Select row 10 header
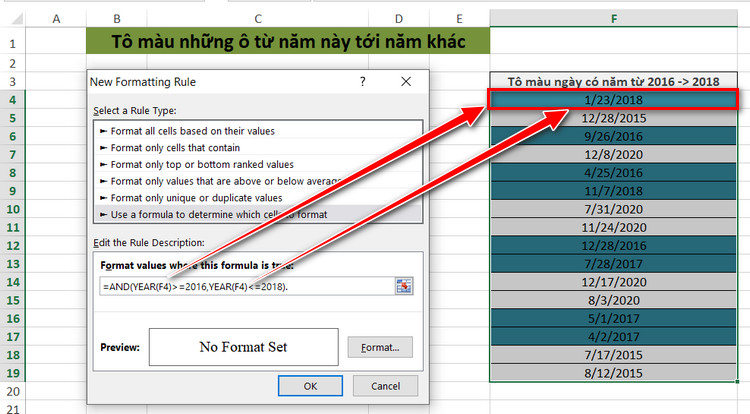 click(x=12, y=209)
